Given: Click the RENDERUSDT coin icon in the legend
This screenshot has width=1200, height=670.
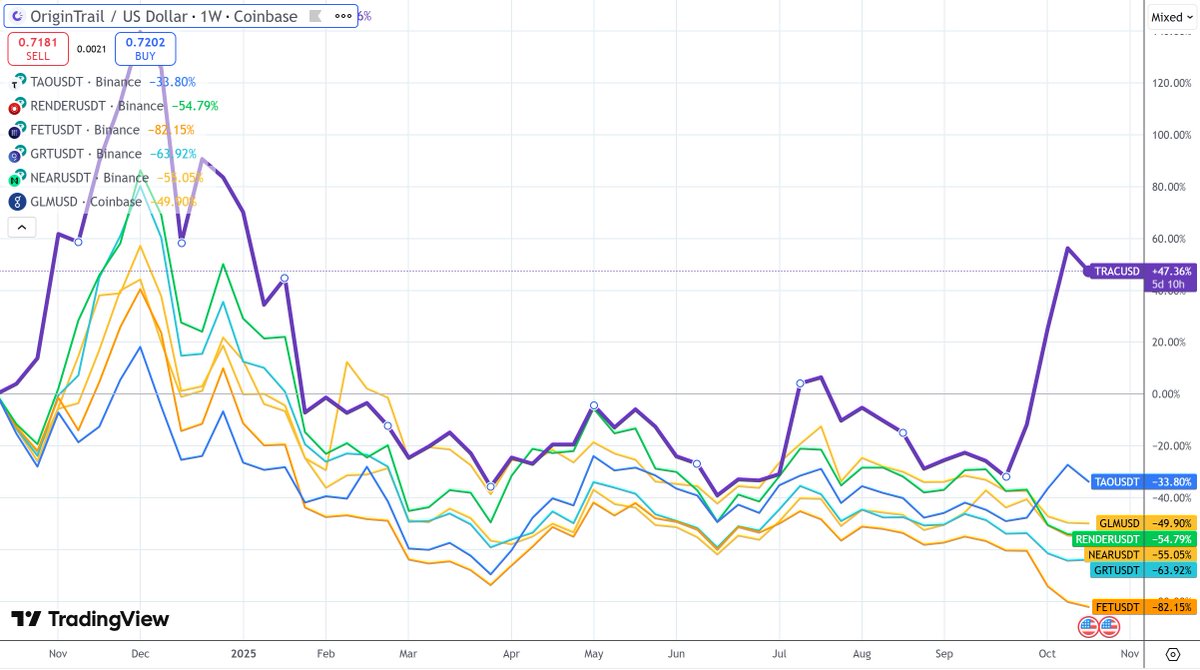Looking at the screenshot, I should pos(17,106).
